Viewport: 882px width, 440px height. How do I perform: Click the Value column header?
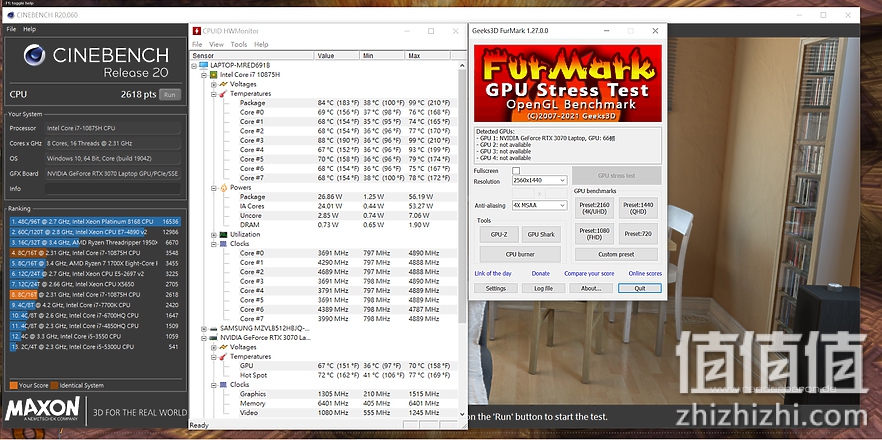[x=336, y=56]
